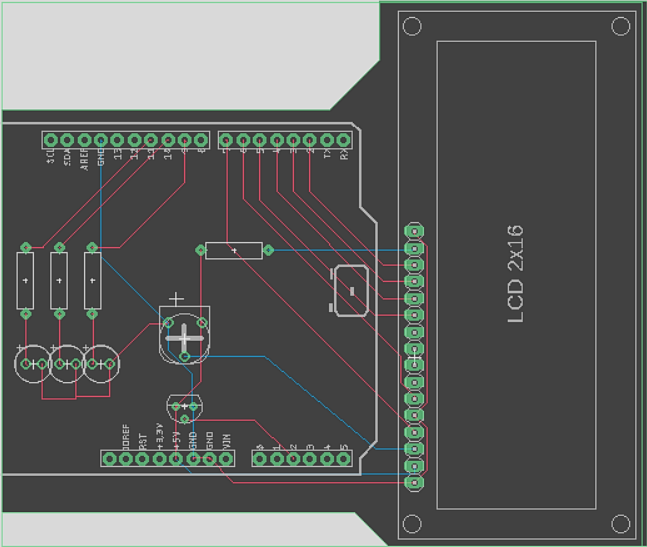Image resolution: width=647 pixels, height=547 pixels.
Task: Select the GND pad on the top header
Action: 101,140
